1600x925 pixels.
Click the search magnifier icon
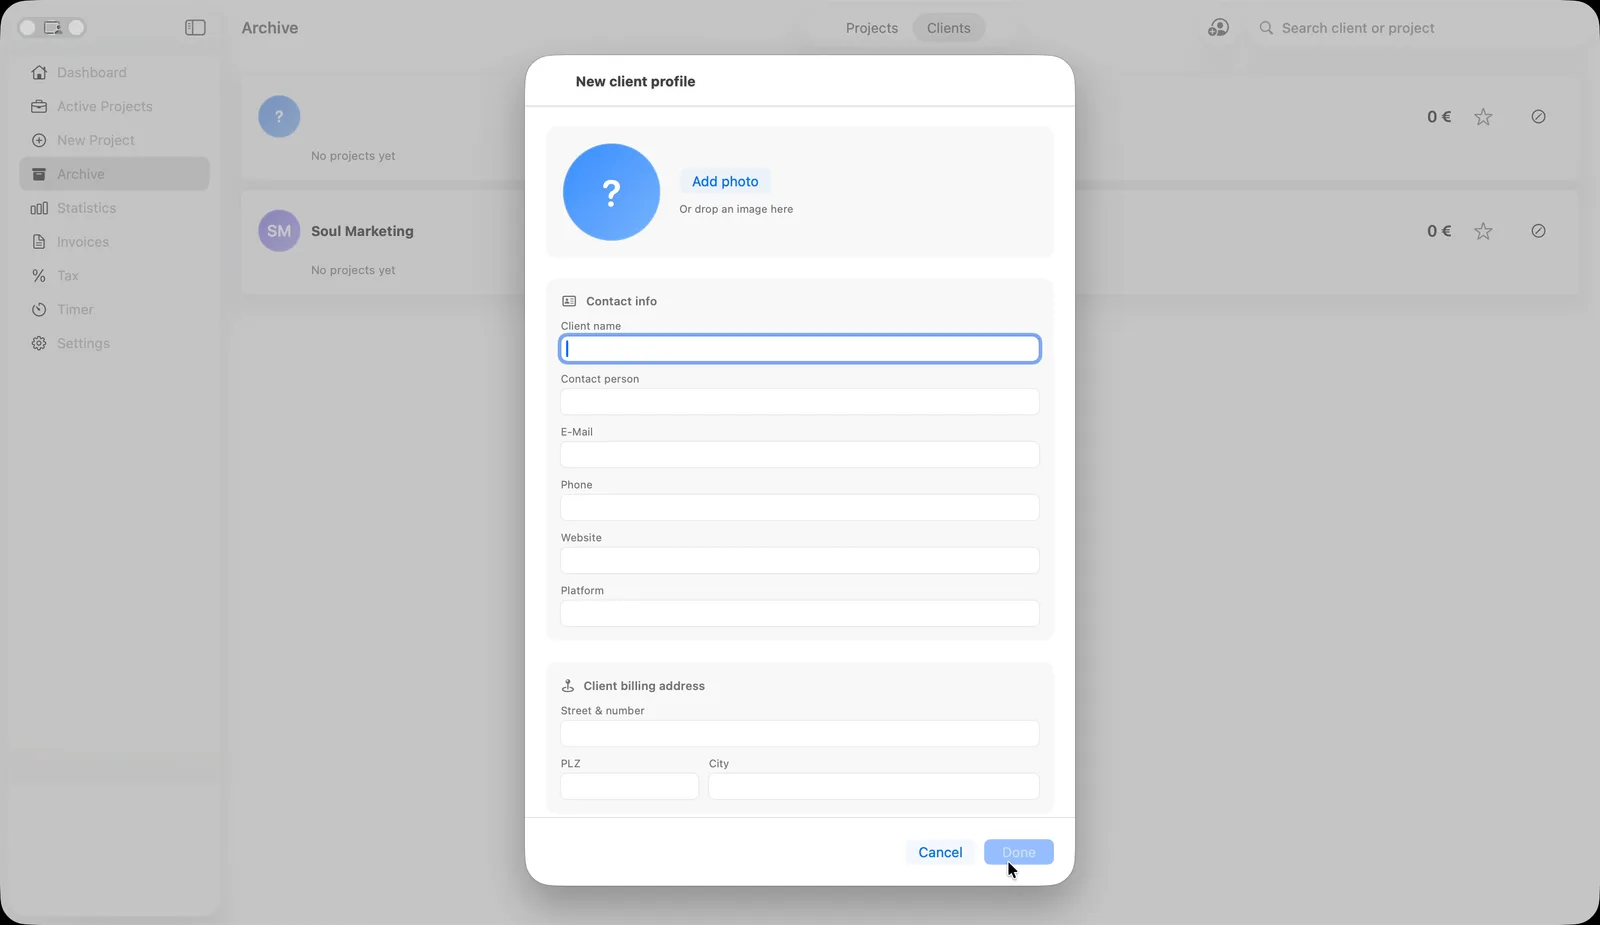[x=1266, y=28]
